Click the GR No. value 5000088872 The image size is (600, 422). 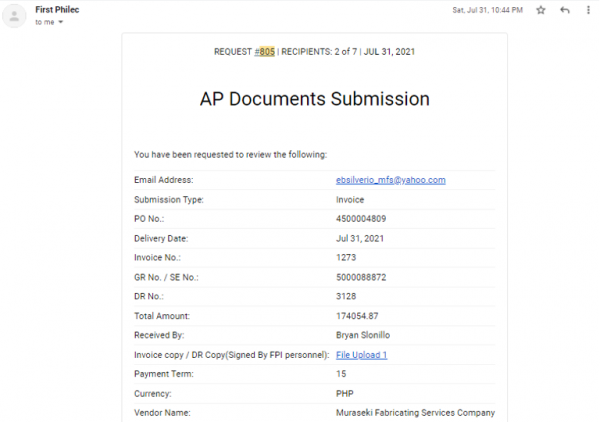click(x=361, y=277)
